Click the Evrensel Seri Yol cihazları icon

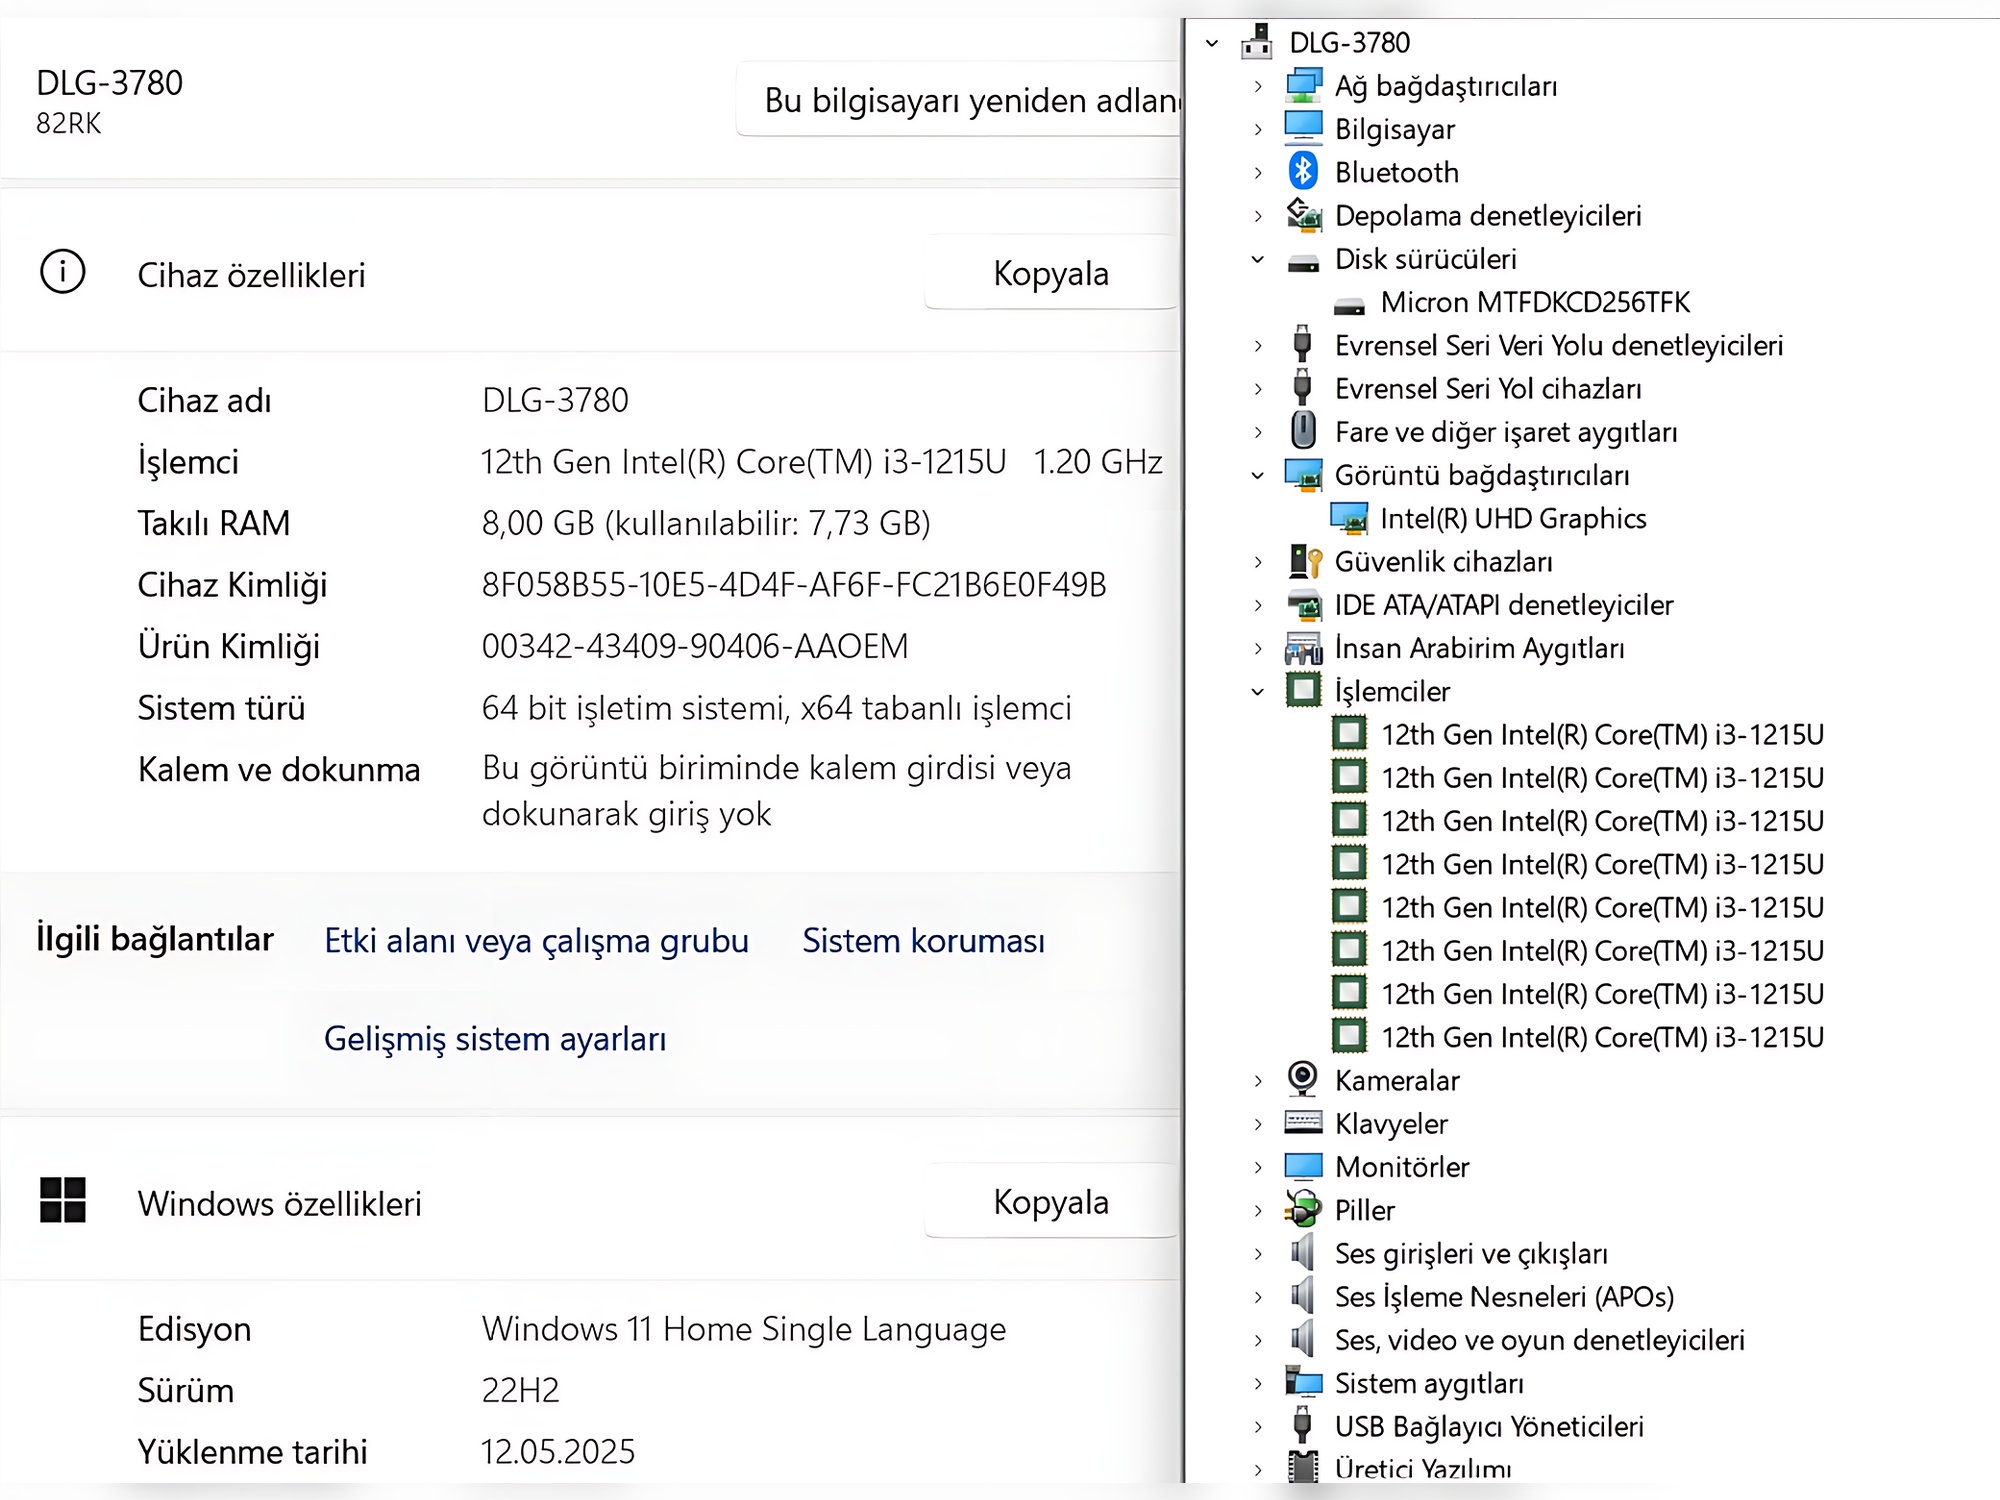[1302, 388]
